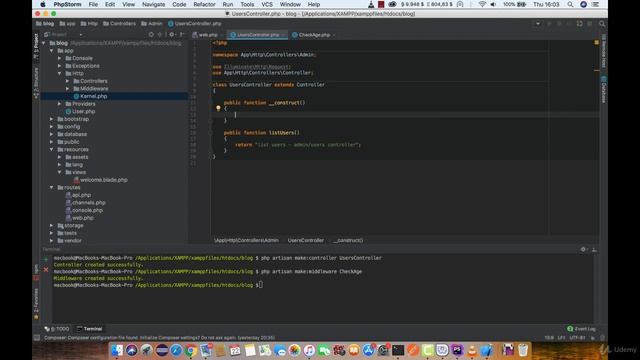640x360 pixels.
Task: Open the Structure tool window stripe
Action: [36, 83]
